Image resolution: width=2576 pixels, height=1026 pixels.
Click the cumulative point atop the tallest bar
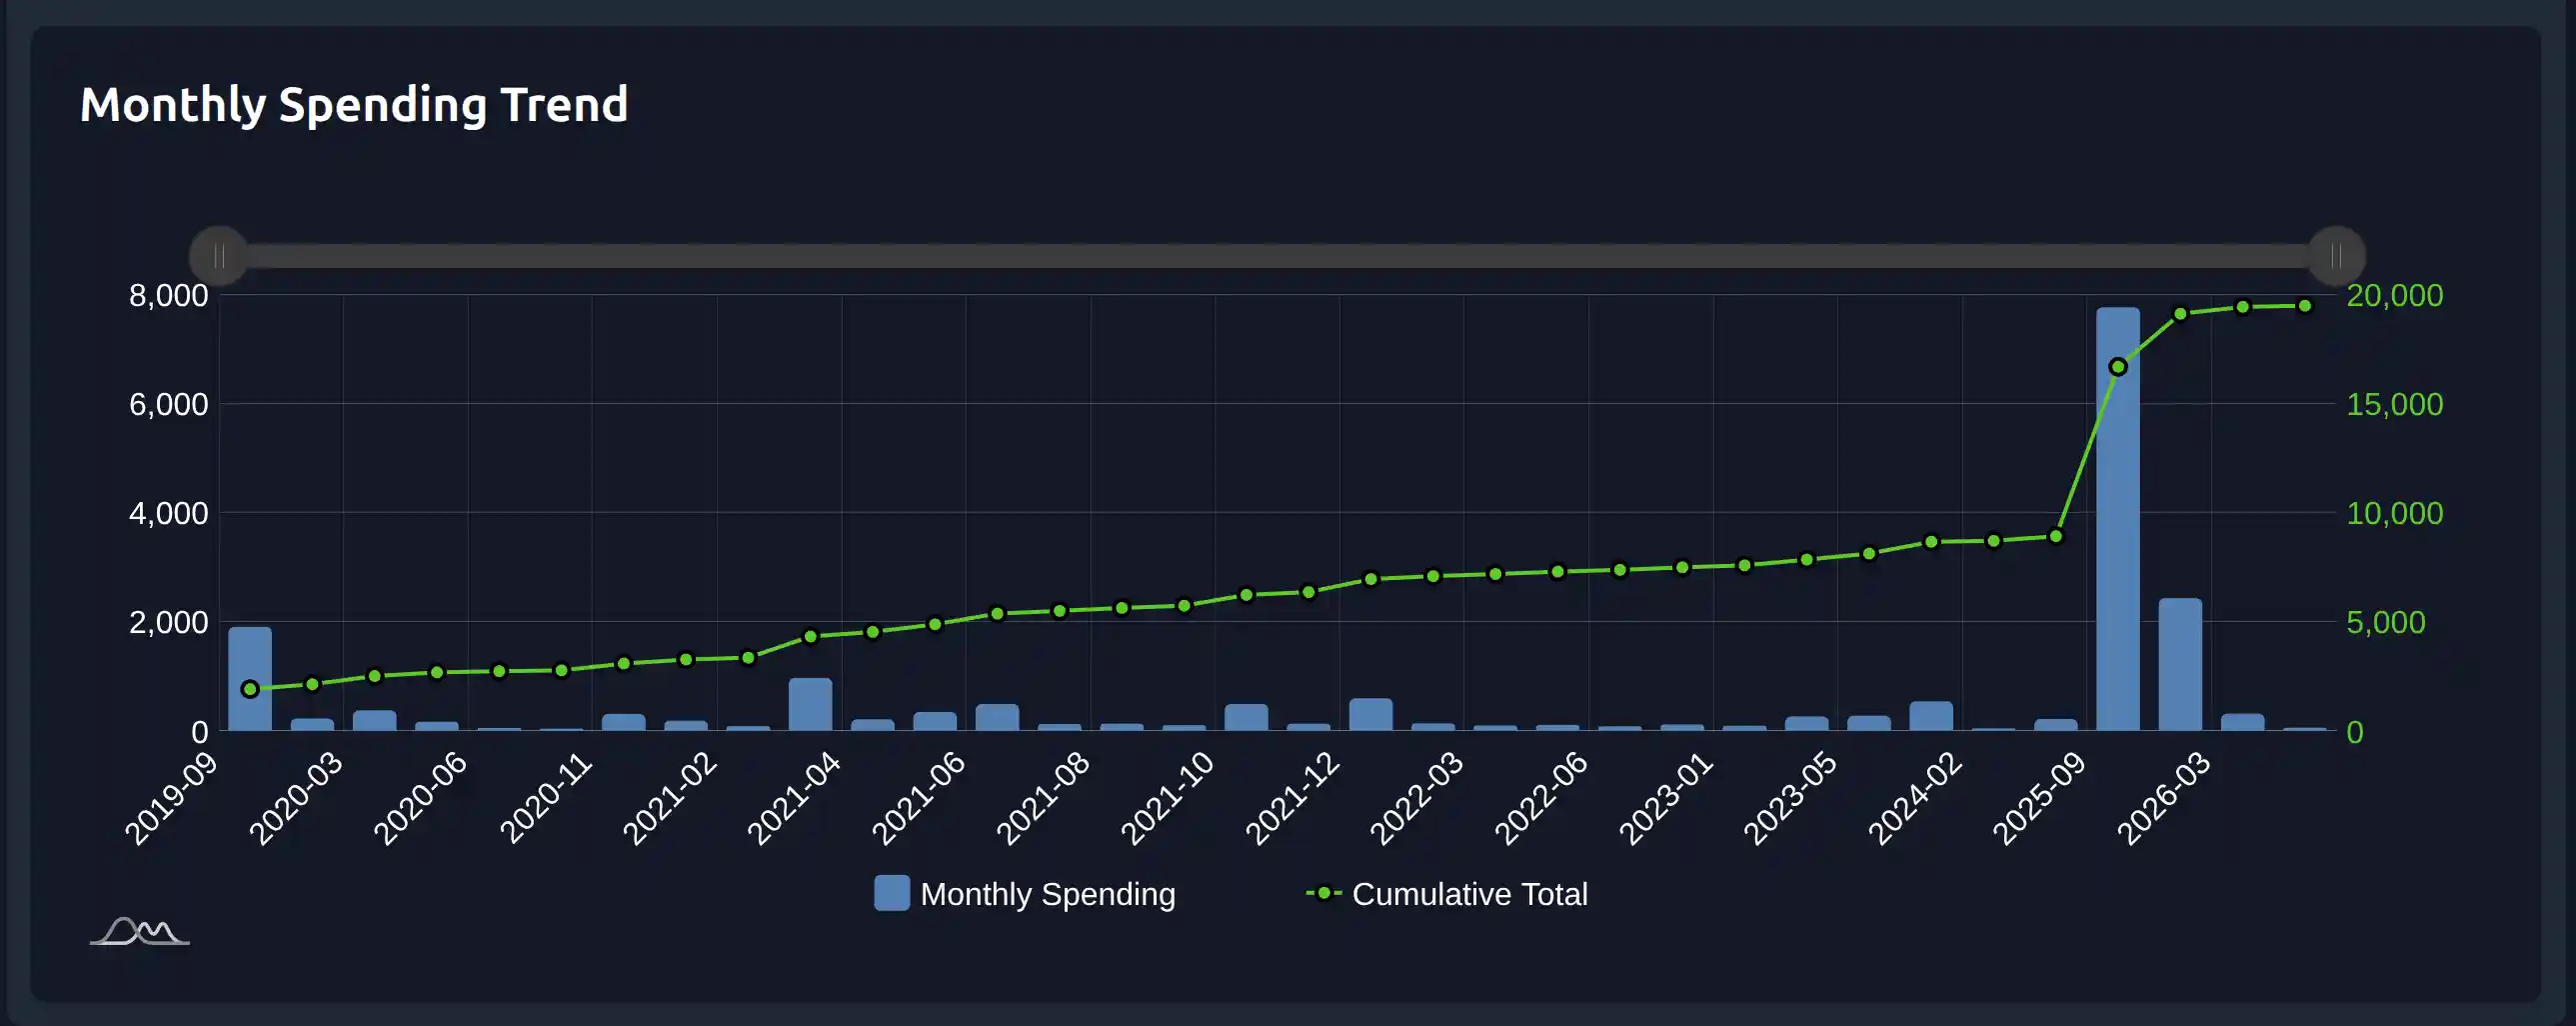pyautogui.click(x=2117, y=367)
